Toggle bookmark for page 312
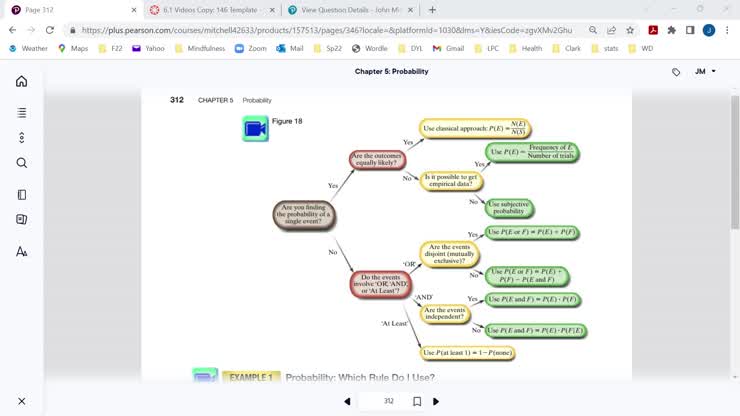Image resolution: width=740 pixels, height=416 pixels. pyautogui.click(x=417, y=401)
